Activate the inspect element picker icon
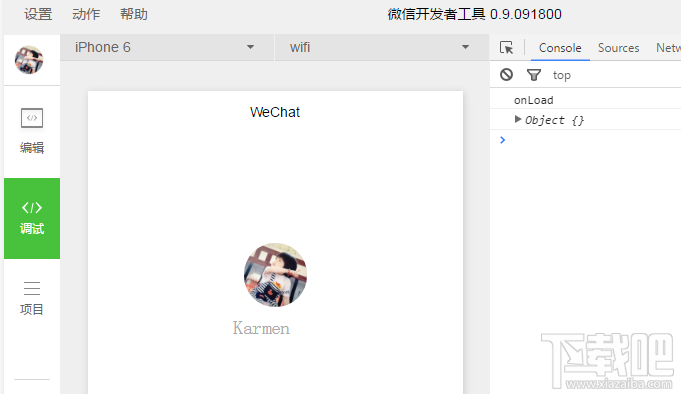The height and width of the screenshot is (394, 681). click(506, 47)
